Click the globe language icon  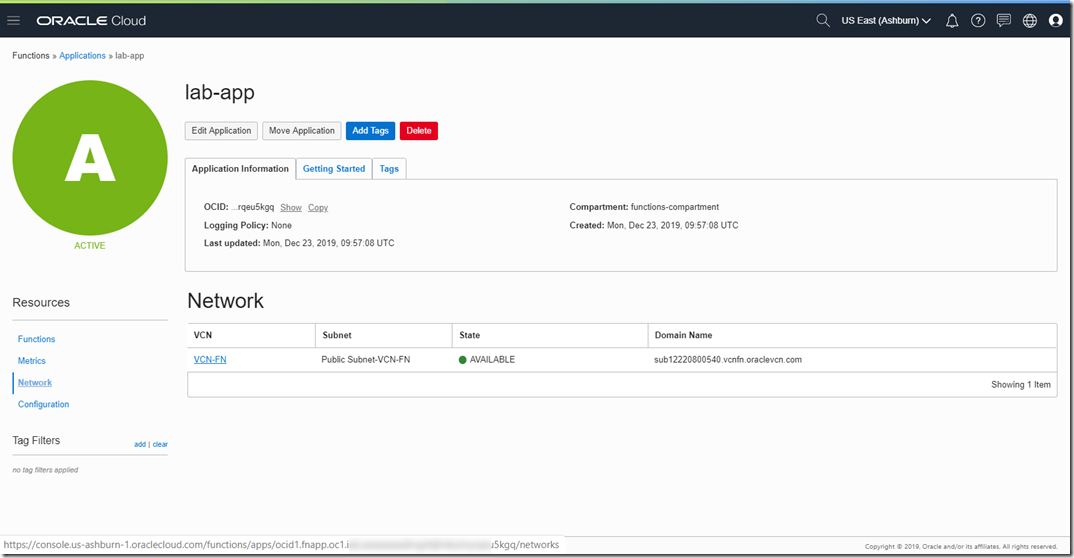1030,21
